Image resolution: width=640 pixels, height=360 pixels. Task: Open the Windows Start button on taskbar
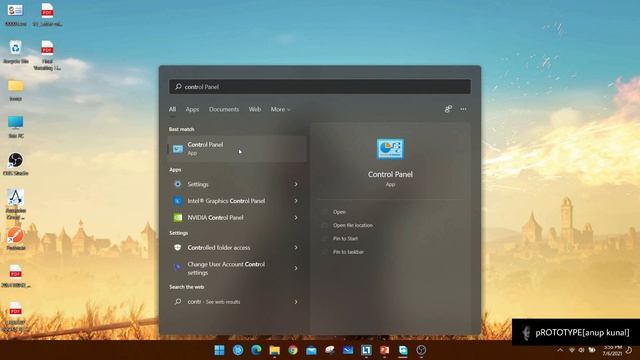(x=219, y=350)
